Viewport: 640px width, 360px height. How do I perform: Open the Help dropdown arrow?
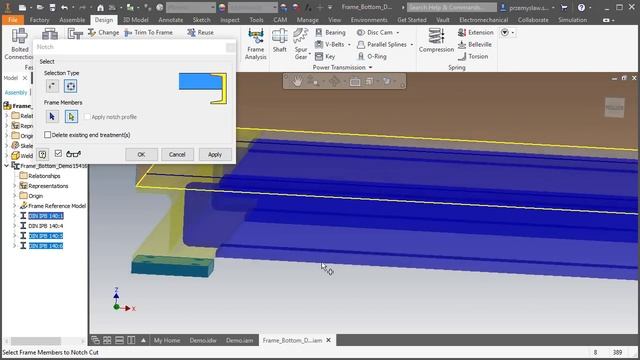click(590, 7)
